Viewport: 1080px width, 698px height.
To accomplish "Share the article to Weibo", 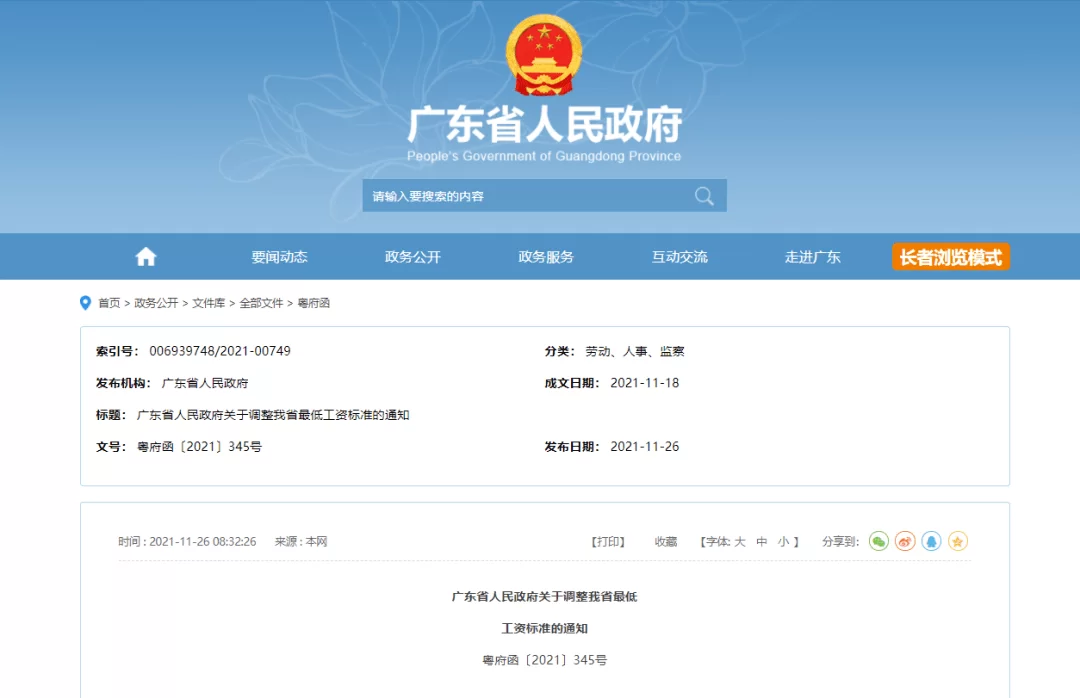I will pos(905,541).
